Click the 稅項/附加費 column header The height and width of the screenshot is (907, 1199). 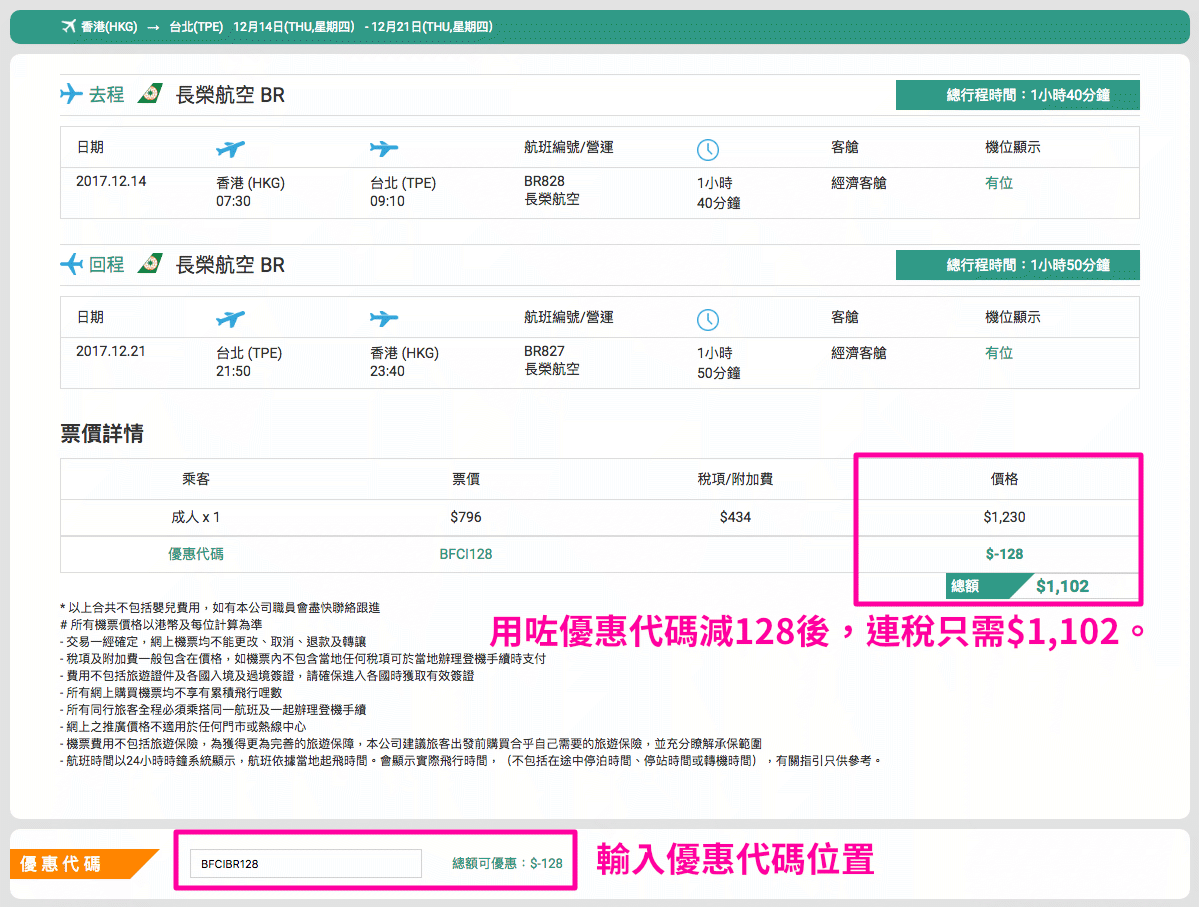coord(735,479)
